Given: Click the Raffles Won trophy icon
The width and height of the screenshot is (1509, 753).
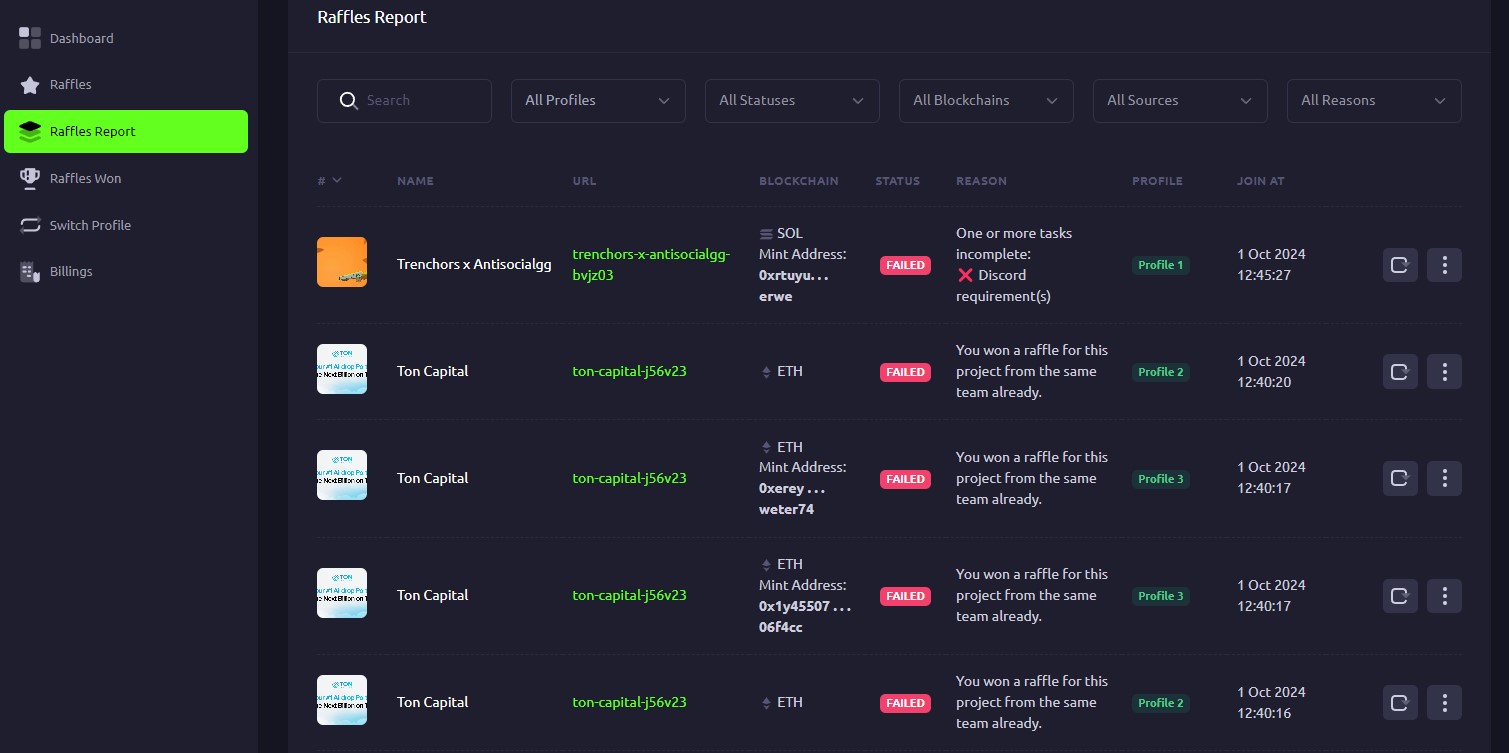Looking at the screenshot, I should (x=30, y=178).
